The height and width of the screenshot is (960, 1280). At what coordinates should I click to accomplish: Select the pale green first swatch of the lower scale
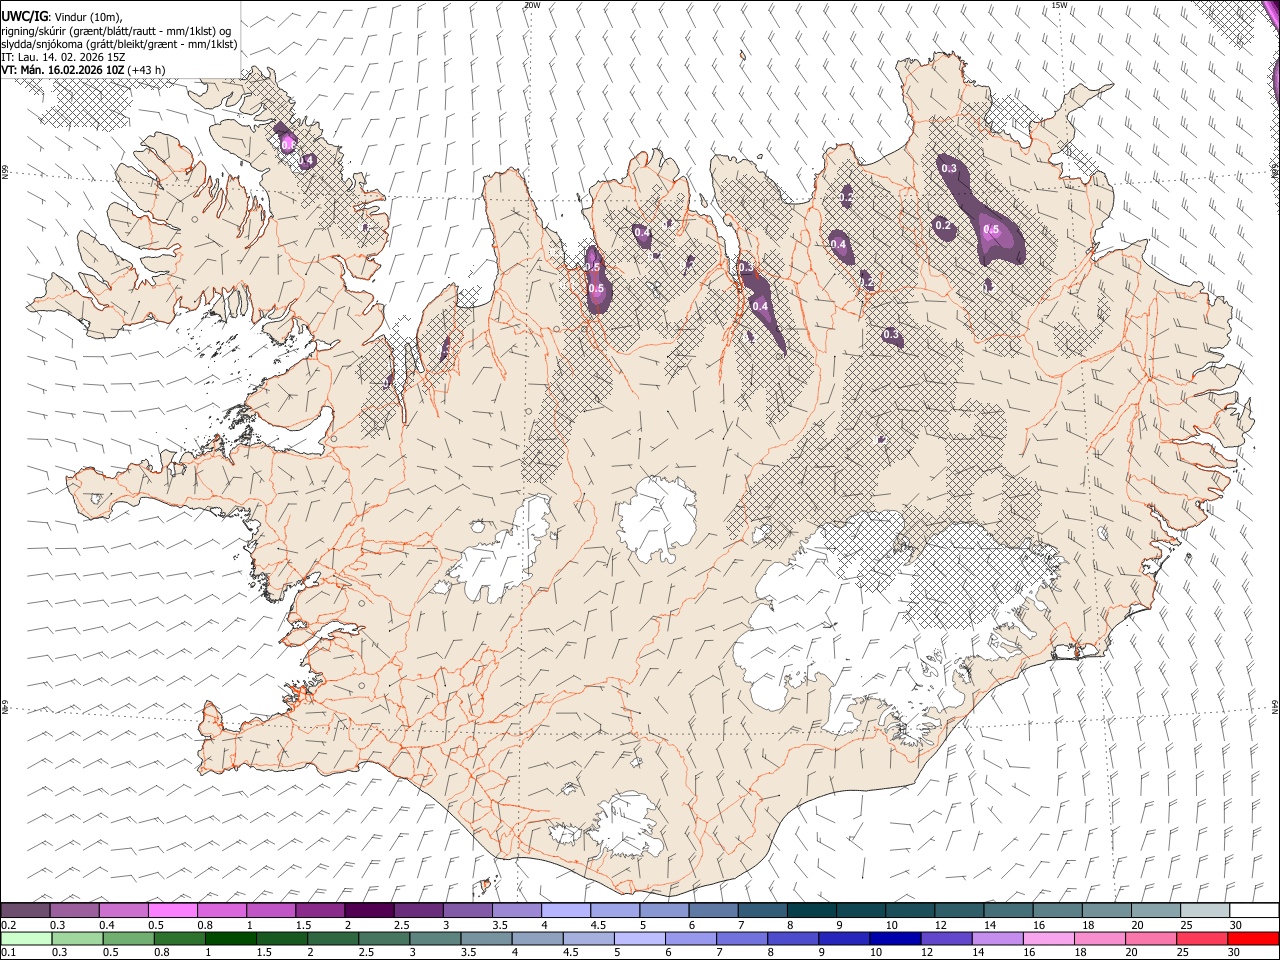26,938
